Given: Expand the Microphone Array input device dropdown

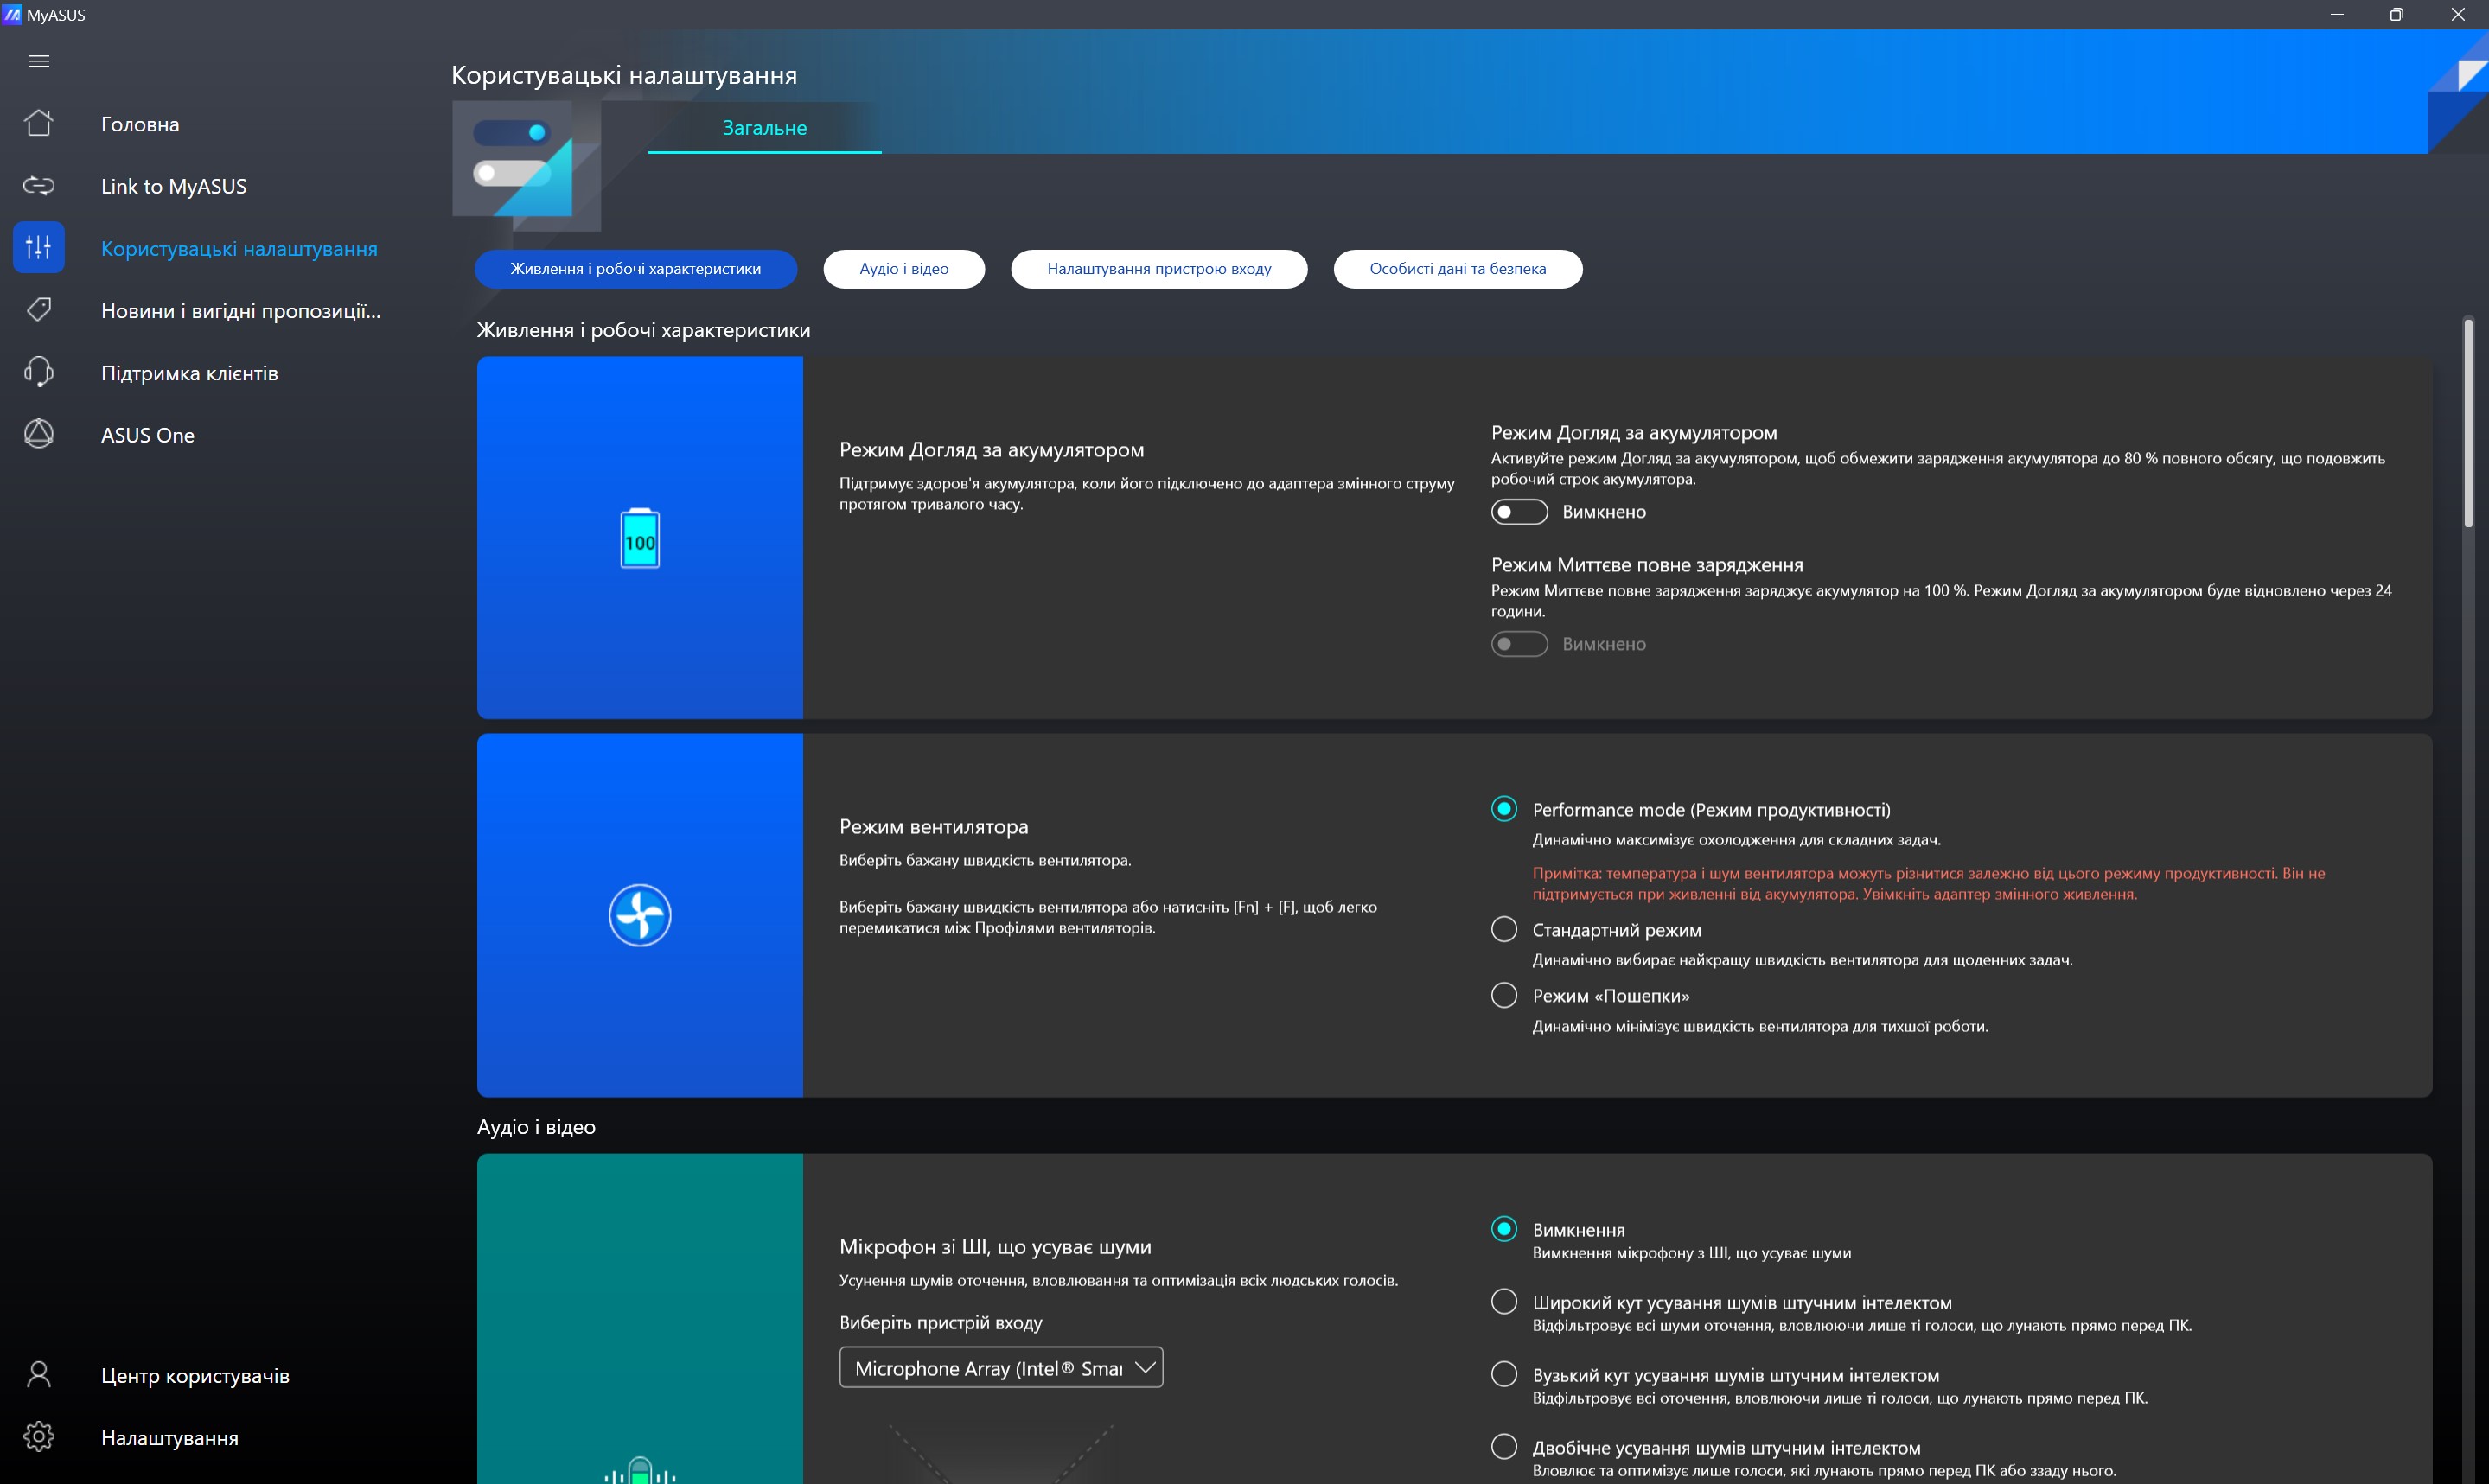Looking at the screenshot, I should (x=1000, y=1367).
